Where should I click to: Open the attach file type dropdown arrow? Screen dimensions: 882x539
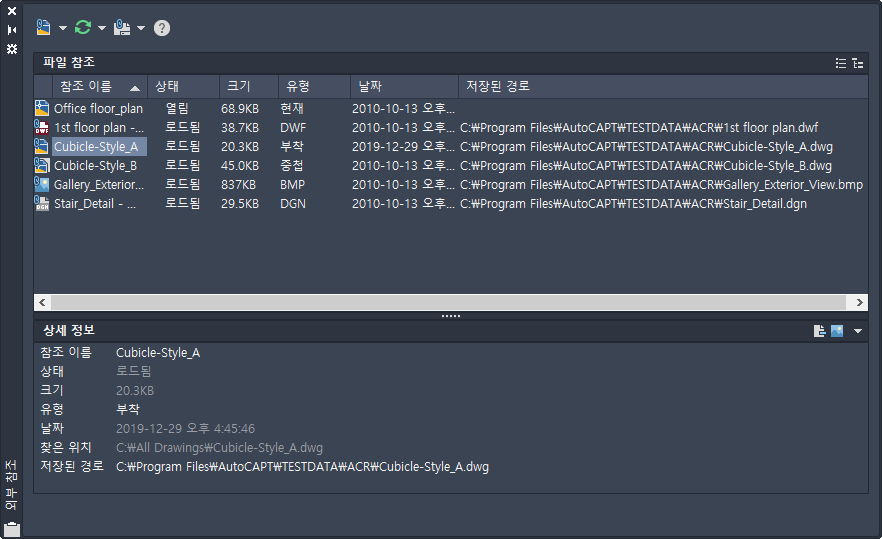pos(62,28)
